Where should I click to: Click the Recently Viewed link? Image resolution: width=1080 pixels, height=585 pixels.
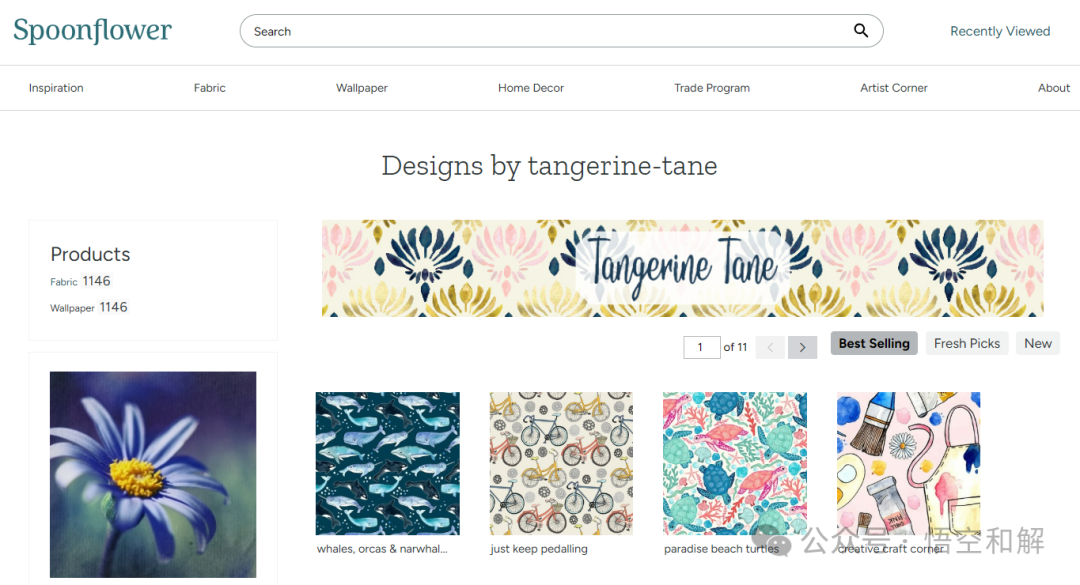(x=1000, y=31)
